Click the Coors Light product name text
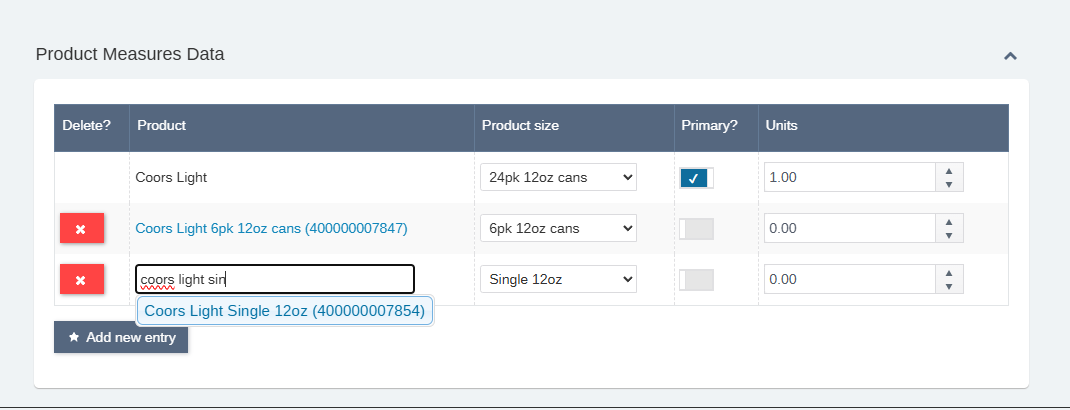Screen dimensions: 1070x410 (171, 177)
